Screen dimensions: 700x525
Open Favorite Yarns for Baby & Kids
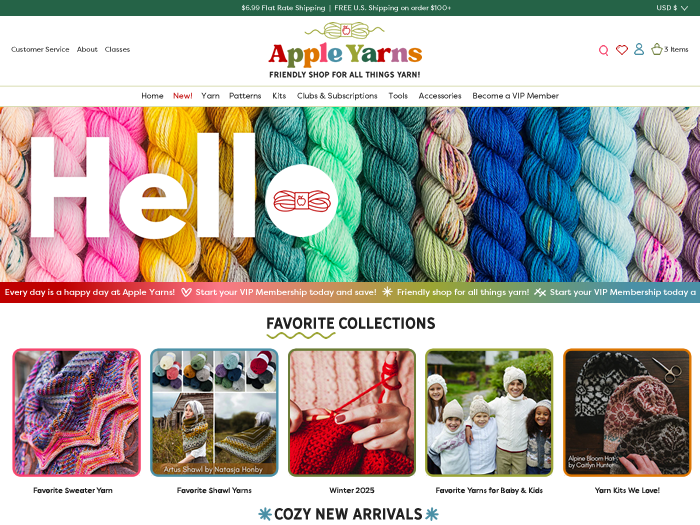[489, 413]
